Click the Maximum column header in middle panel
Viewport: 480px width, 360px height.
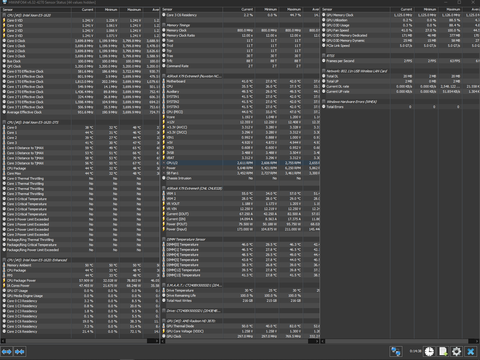pos(290,10)
